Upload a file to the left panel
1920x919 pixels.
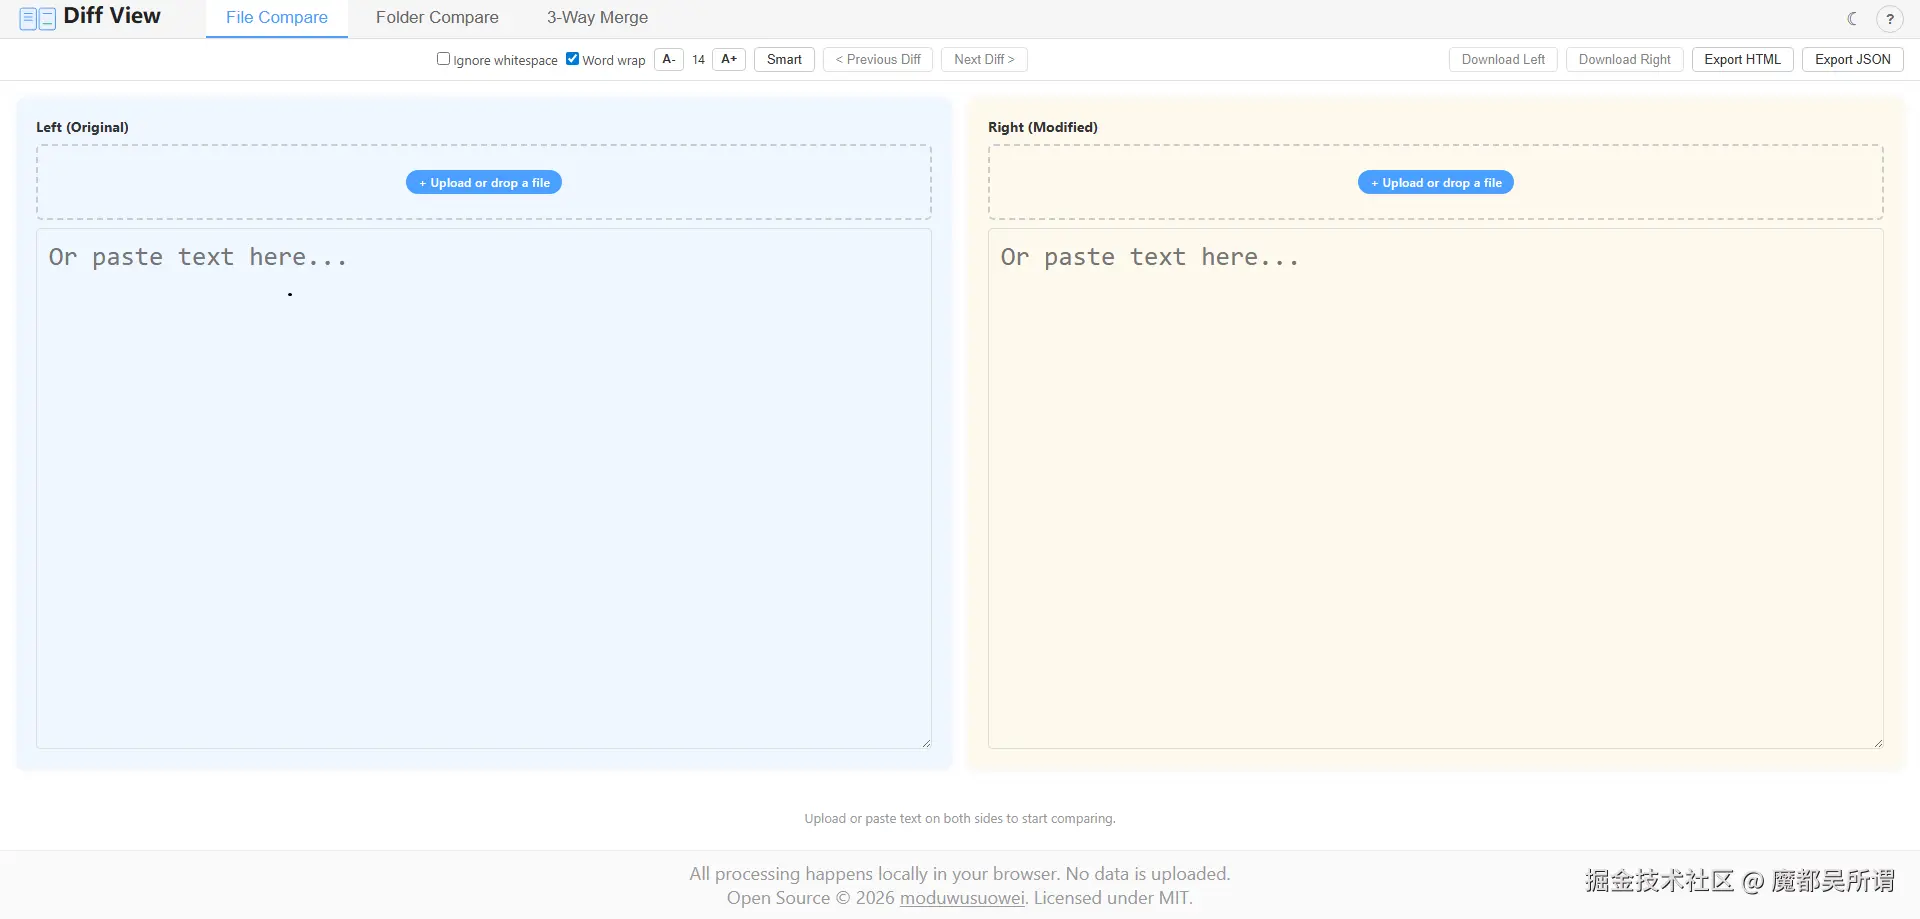point(484,183)
